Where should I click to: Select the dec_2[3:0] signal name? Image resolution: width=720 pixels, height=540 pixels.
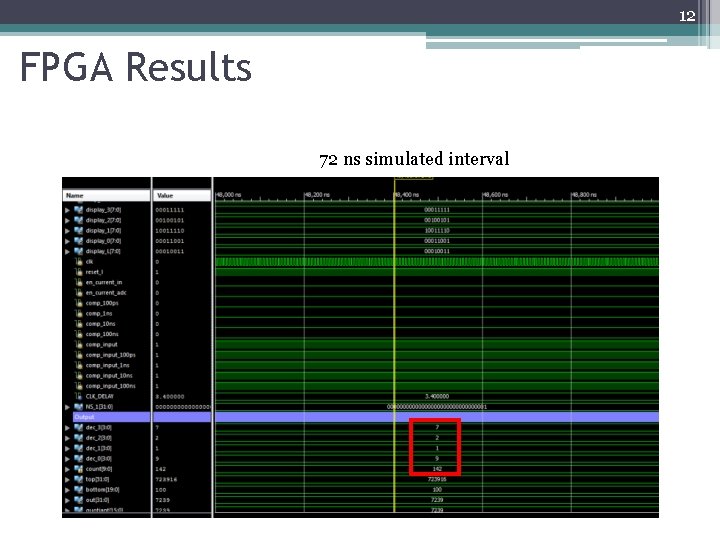point(98,438)
